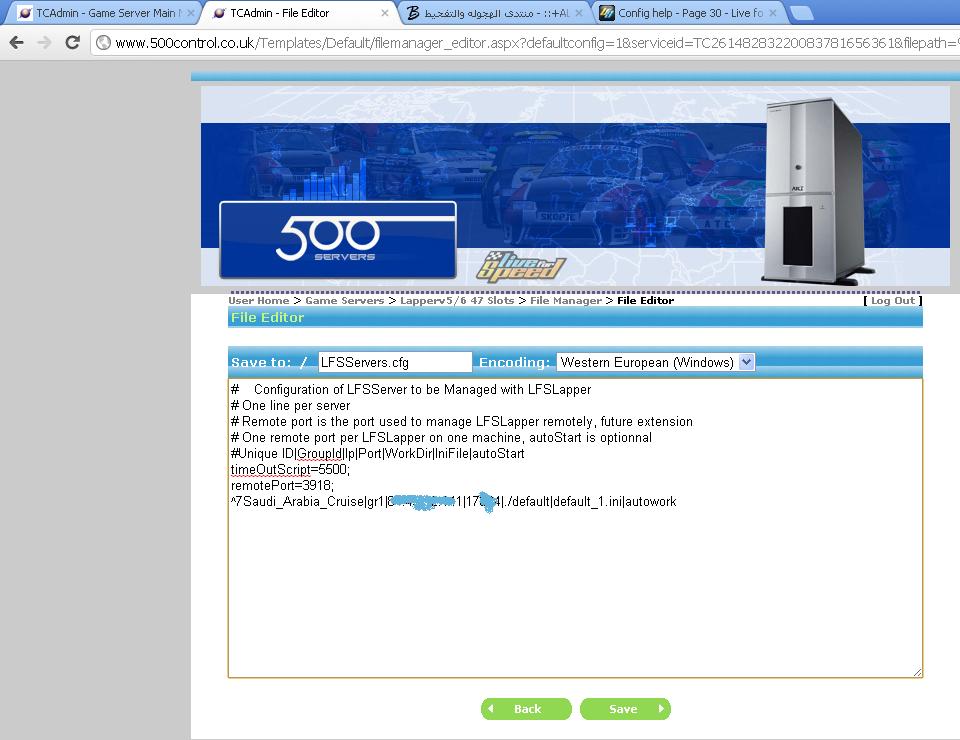Screen dimensions: 960x740
Task: Switch to the TCAdmin File Editor tab
Action: coord(298,13)
